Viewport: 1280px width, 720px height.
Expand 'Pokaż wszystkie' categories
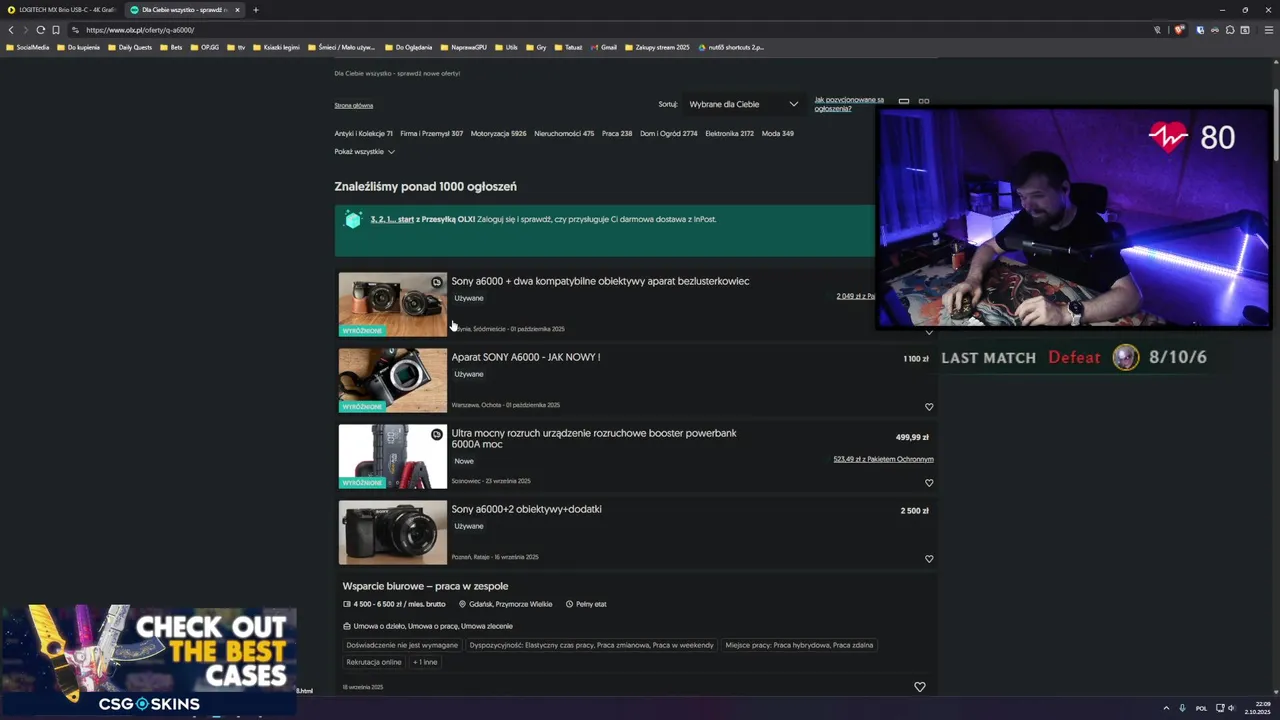364,152
